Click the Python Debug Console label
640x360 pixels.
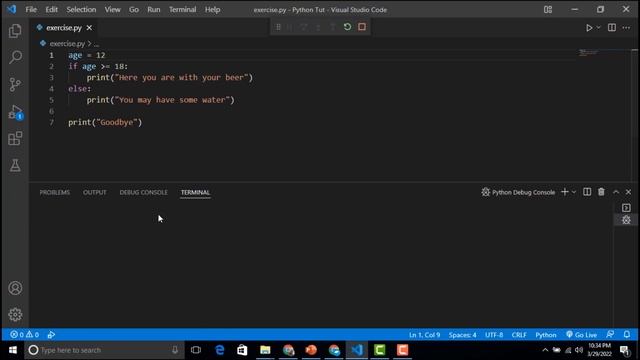pyautogui.click(x=523, y=192)
